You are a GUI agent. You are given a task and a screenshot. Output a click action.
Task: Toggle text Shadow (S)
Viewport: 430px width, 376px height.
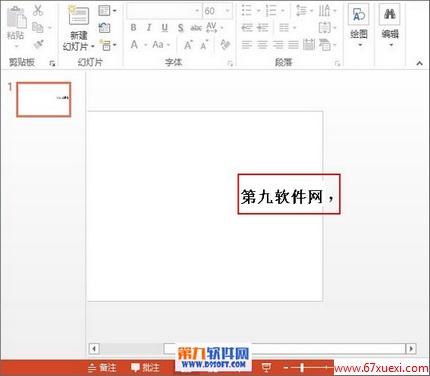(180, 28)
